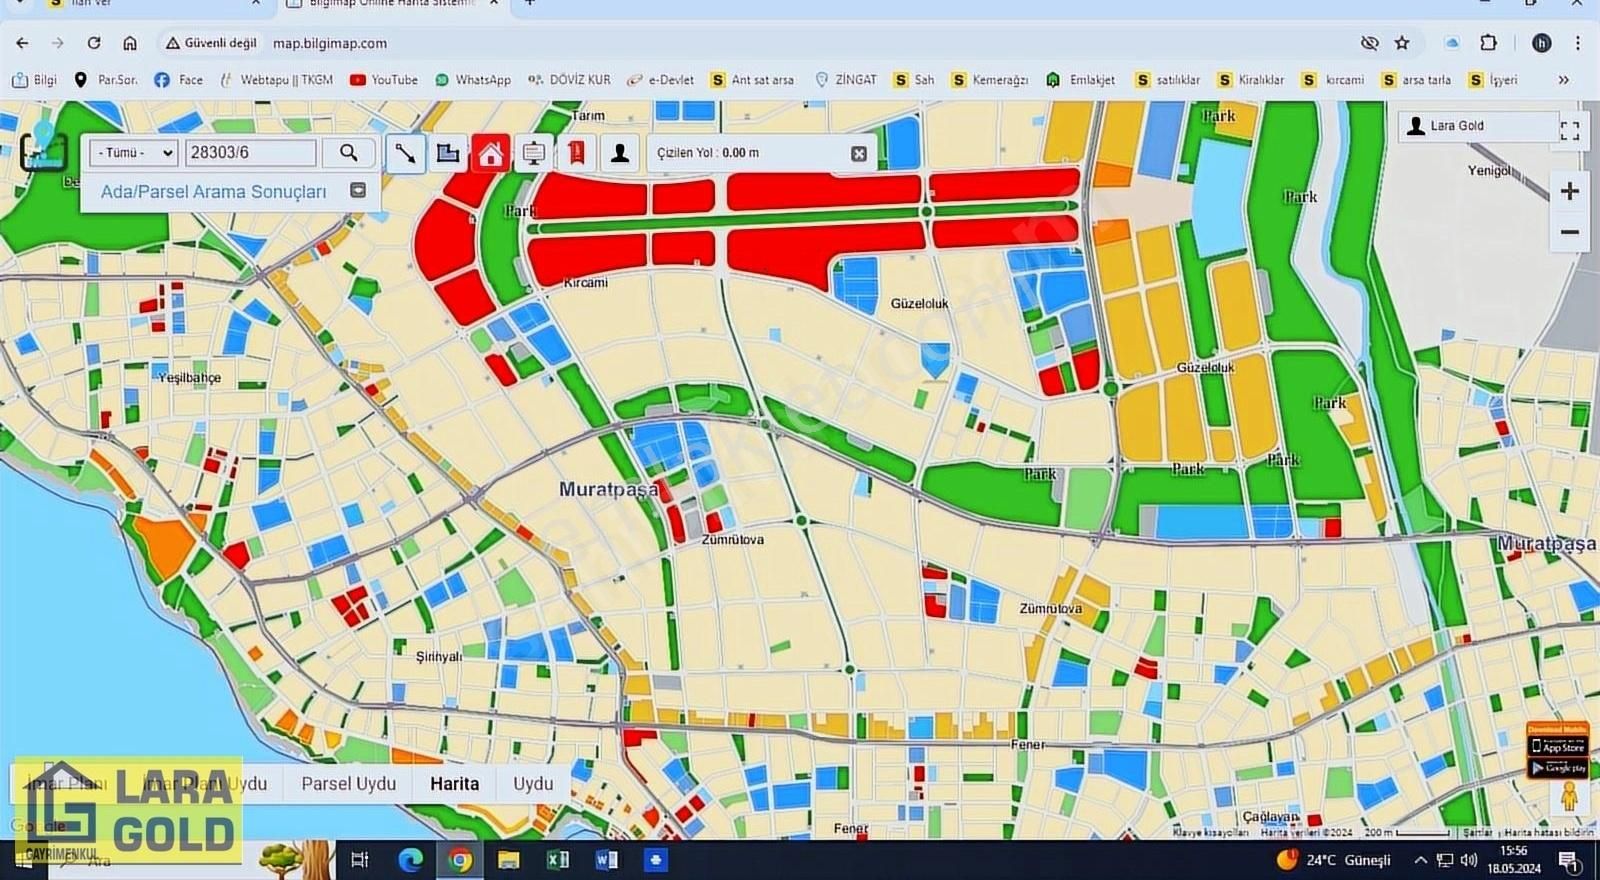Open the YouTube bookmark

[384, 80]
